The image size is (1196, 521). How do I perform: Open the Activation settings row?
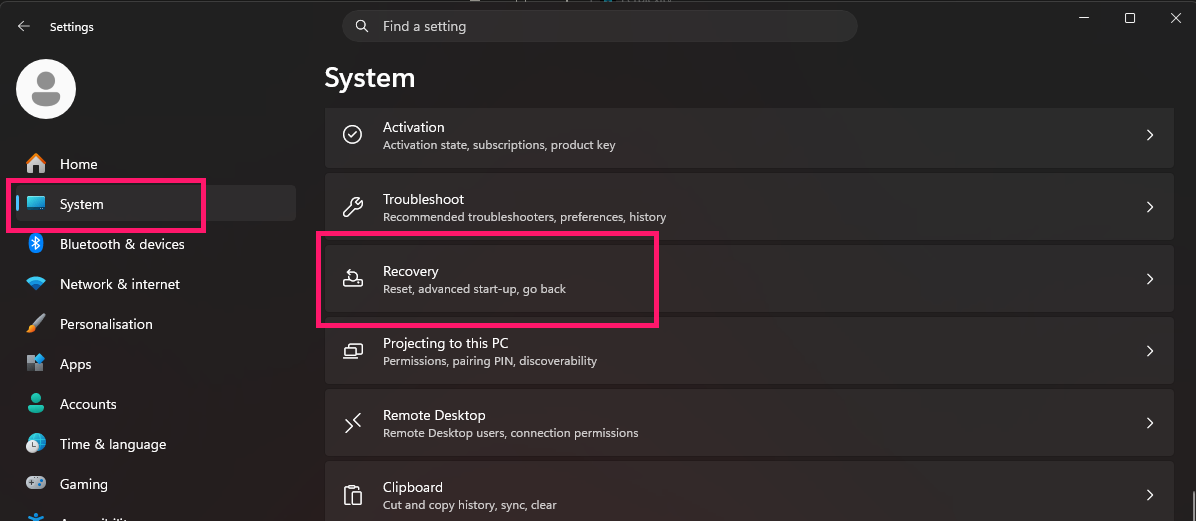tap(749, 137)
